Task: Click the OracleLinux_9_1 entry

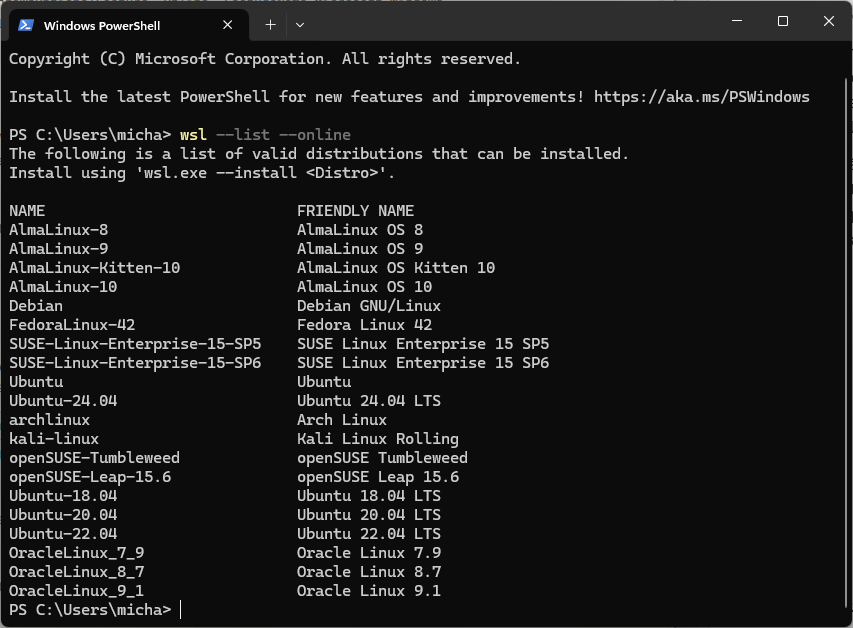Action: pos(76,591)
